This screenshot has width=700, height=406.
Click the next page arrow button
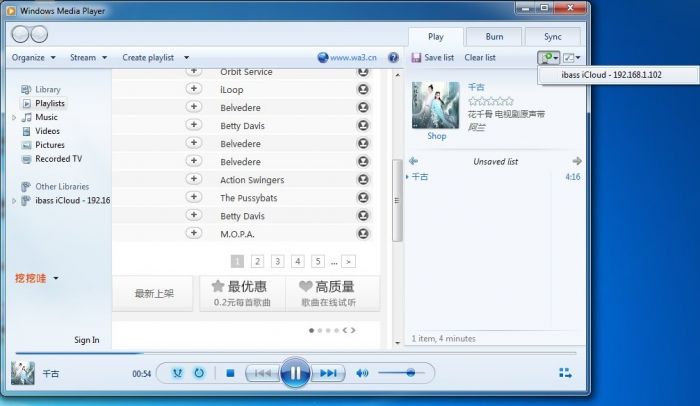click(x=348, y=261)
